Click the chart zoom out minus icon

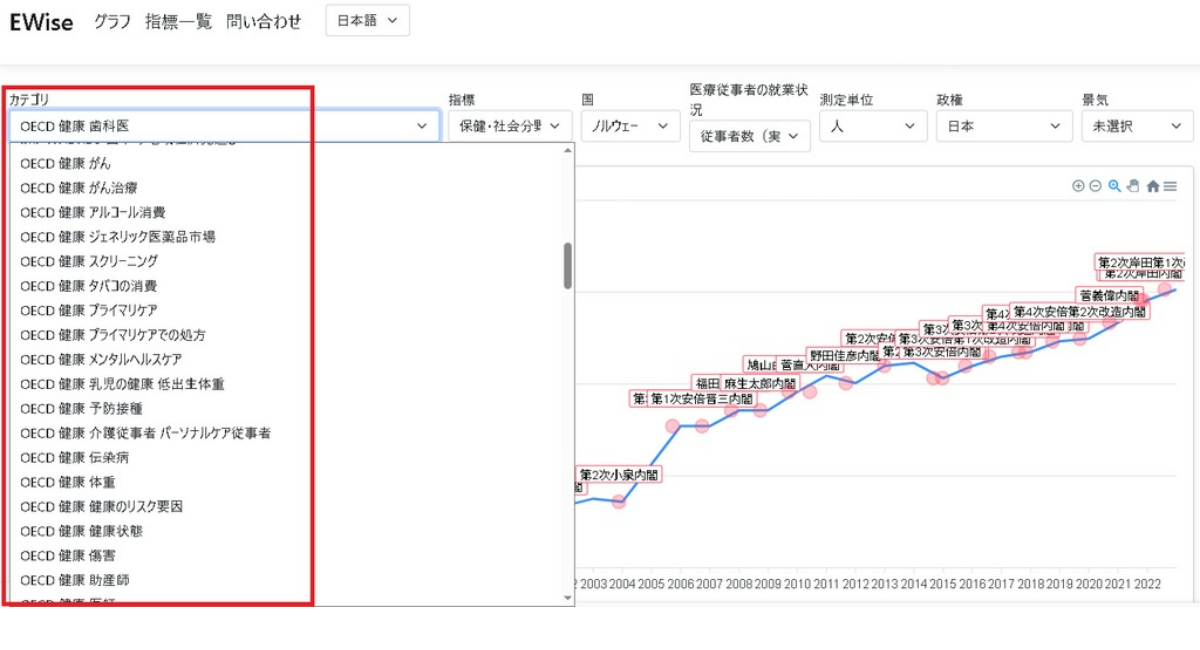pos(1095,186)
